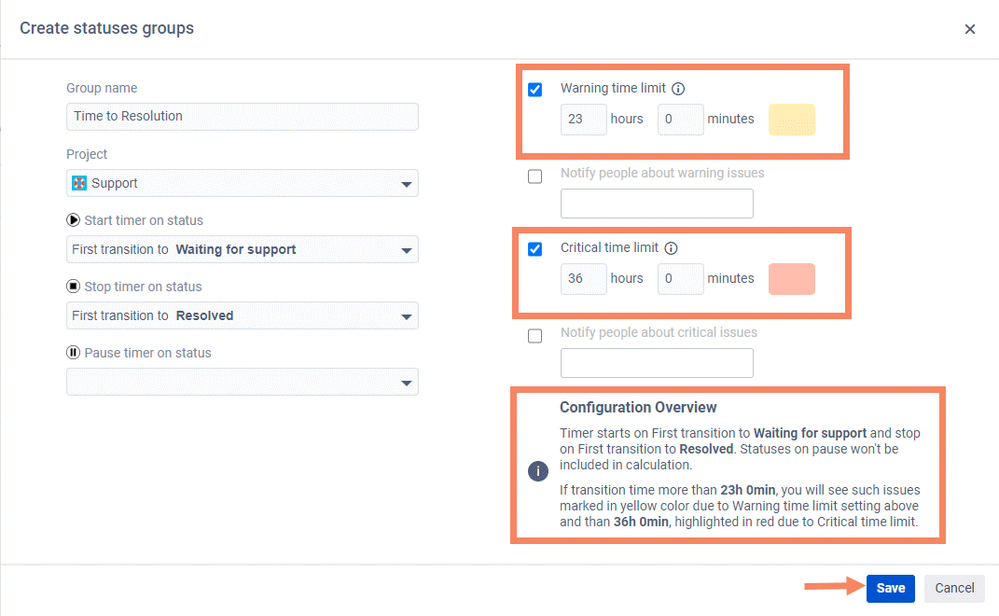Uncheck the Warning time limit checkbox

(x=535, y=89)
